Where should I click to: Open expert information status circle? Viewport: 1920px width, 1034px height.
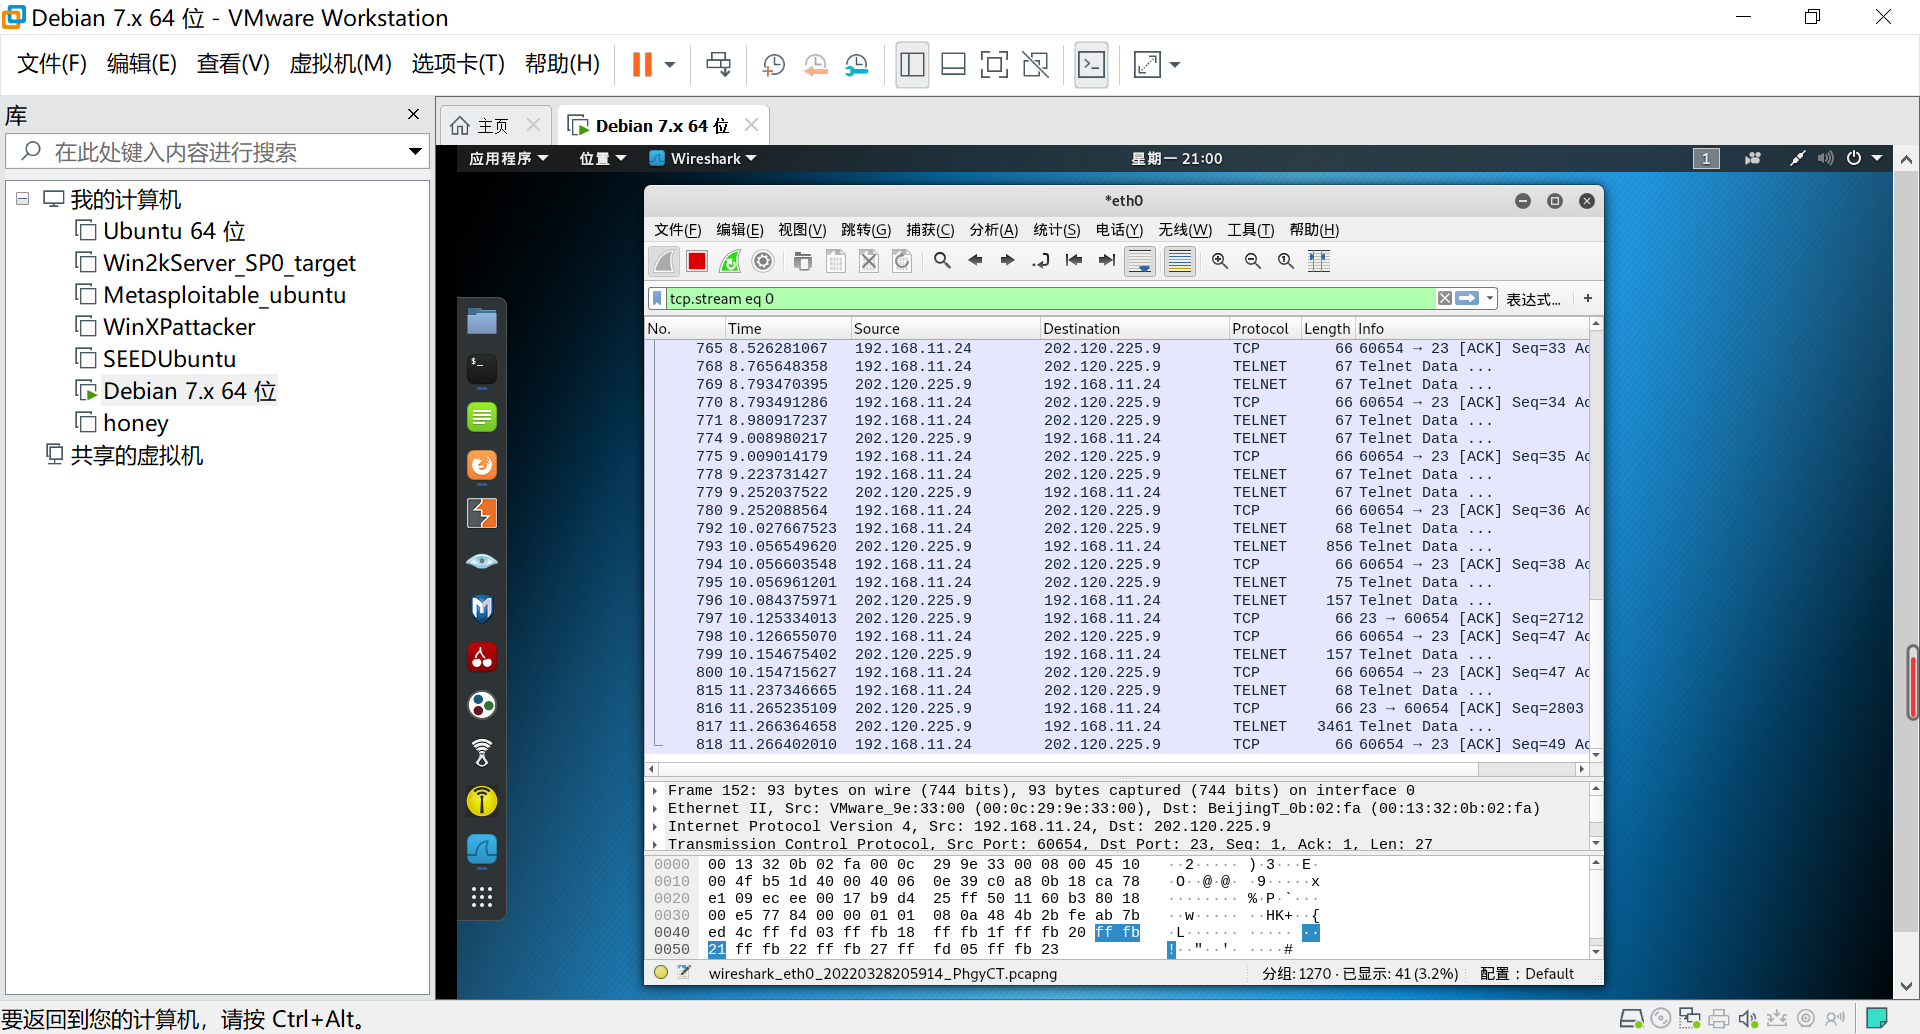click(661, 972)
